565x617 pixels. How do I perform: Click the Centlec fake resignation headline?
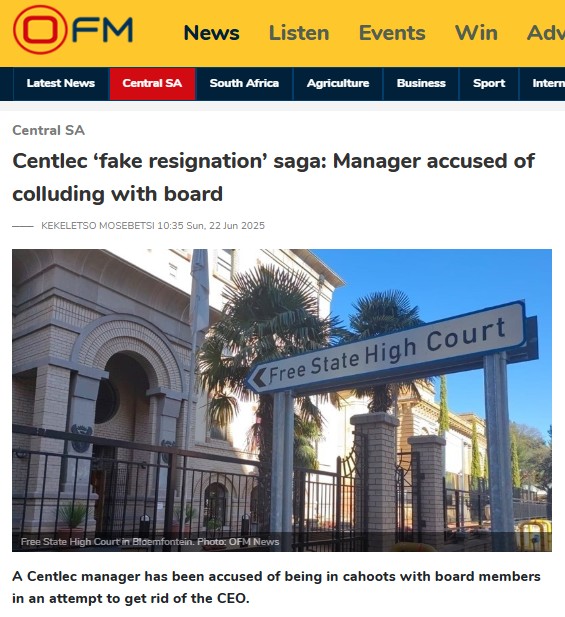[273, 177]
